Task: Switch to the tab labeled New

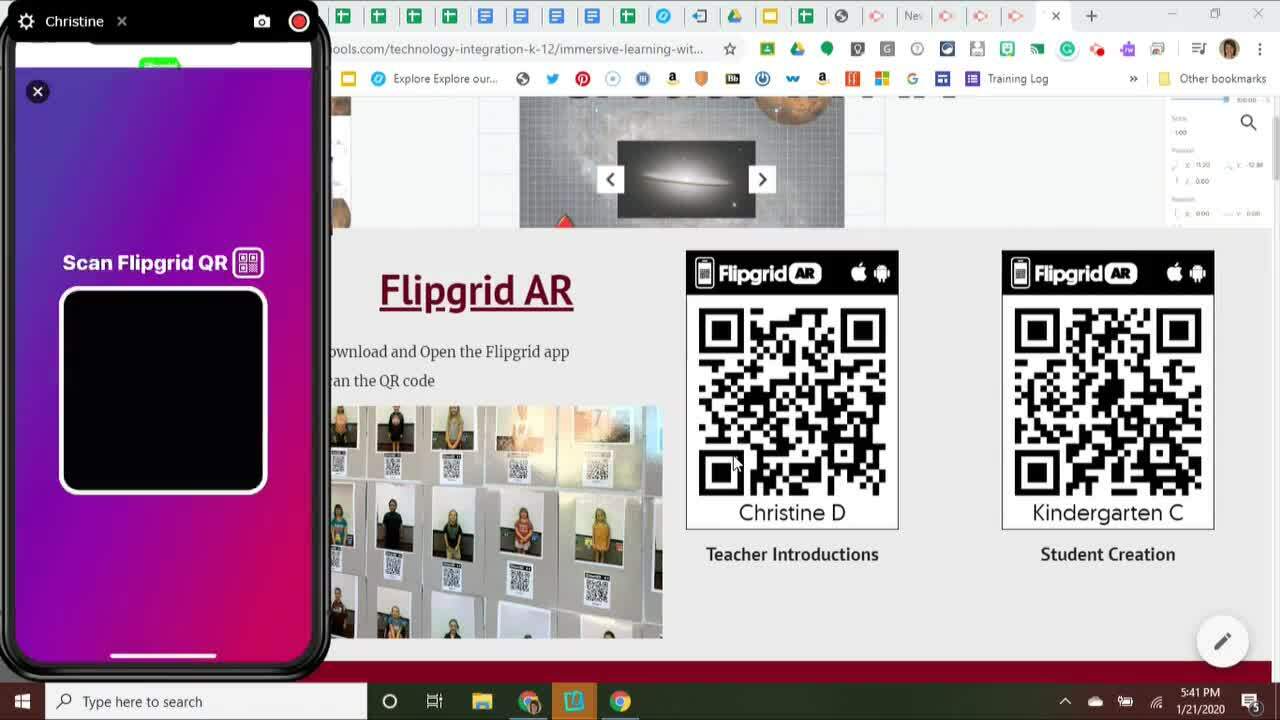Action: point(912,16)
